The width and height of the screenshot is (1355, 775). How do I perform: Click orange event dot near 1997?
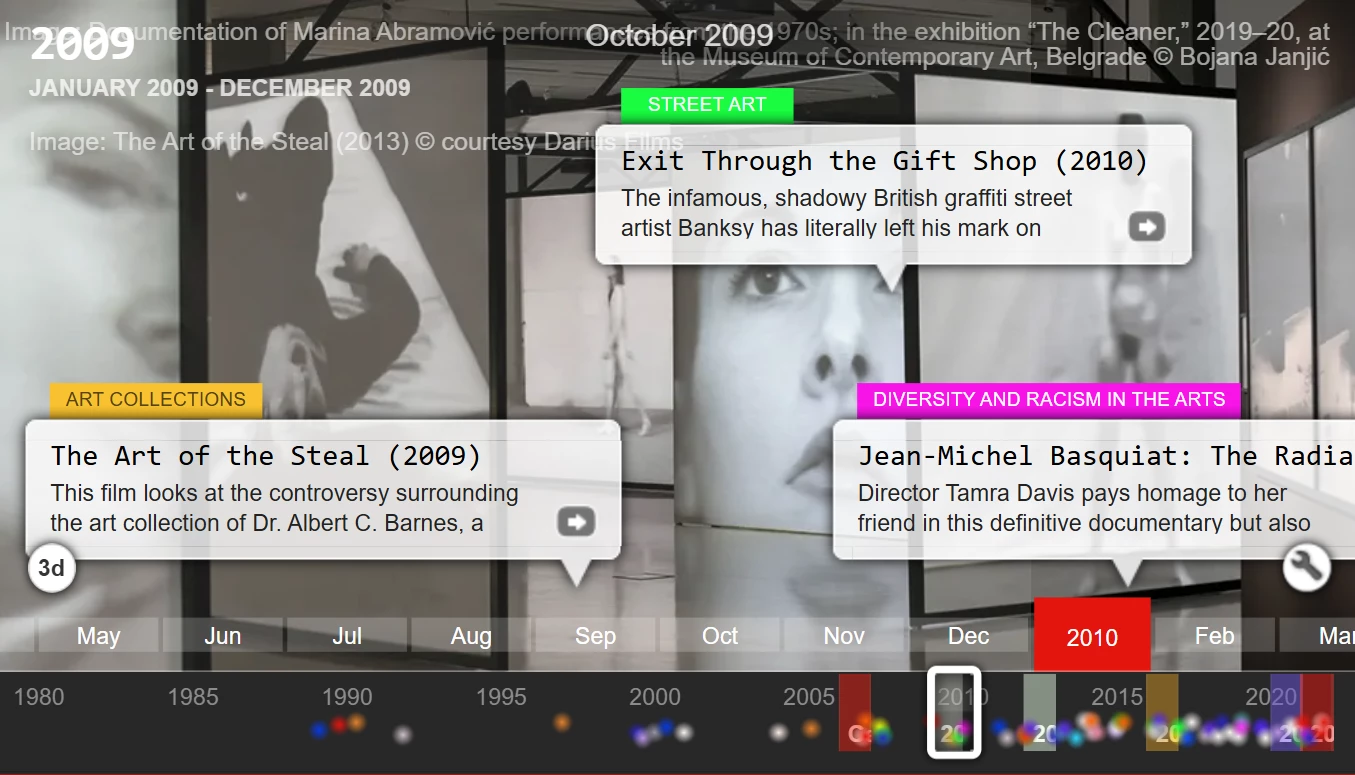pos(562,721)
